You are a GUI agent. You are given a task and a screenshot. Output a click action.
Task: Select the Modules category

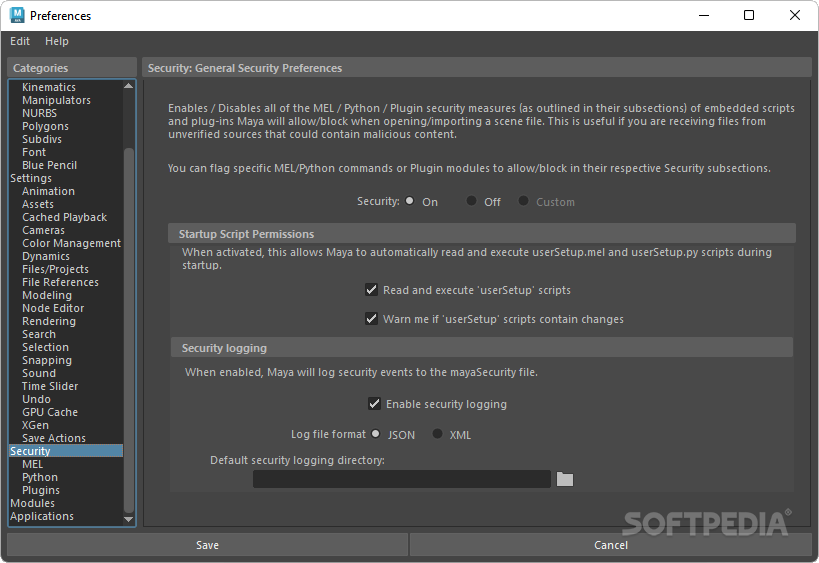[x=32, y=503]
